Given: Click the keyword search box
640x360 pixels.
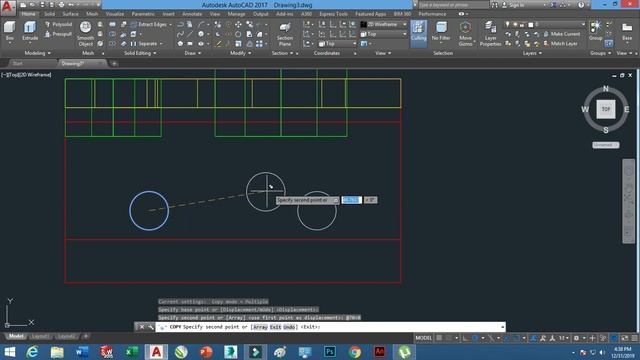Looking at the screenshot, I should pos(453,5).
